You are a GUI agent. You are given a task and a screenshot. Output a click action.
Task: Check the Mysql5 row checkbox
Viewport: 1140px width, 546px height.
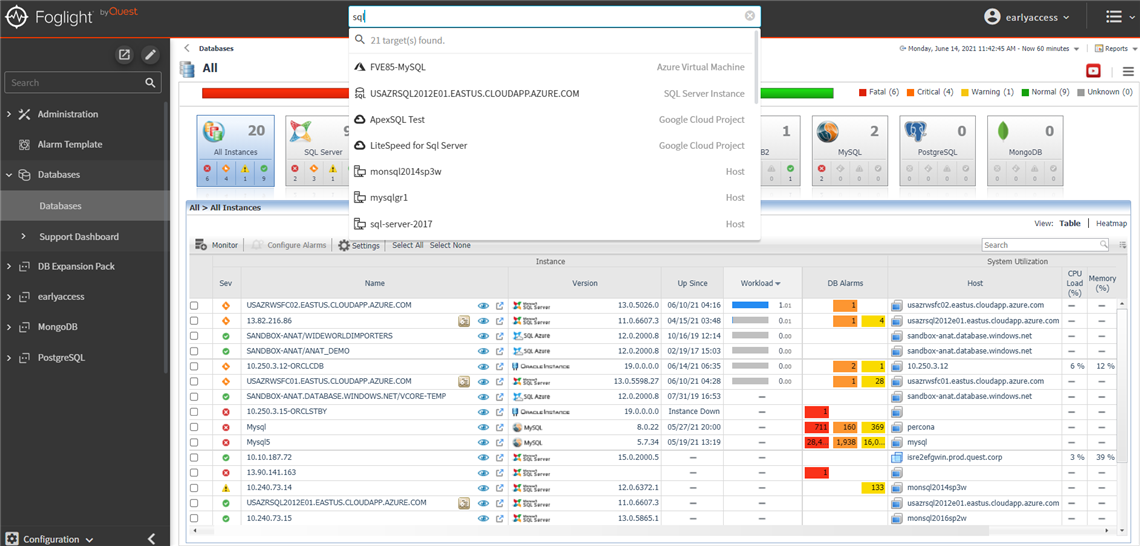point(194,442)
